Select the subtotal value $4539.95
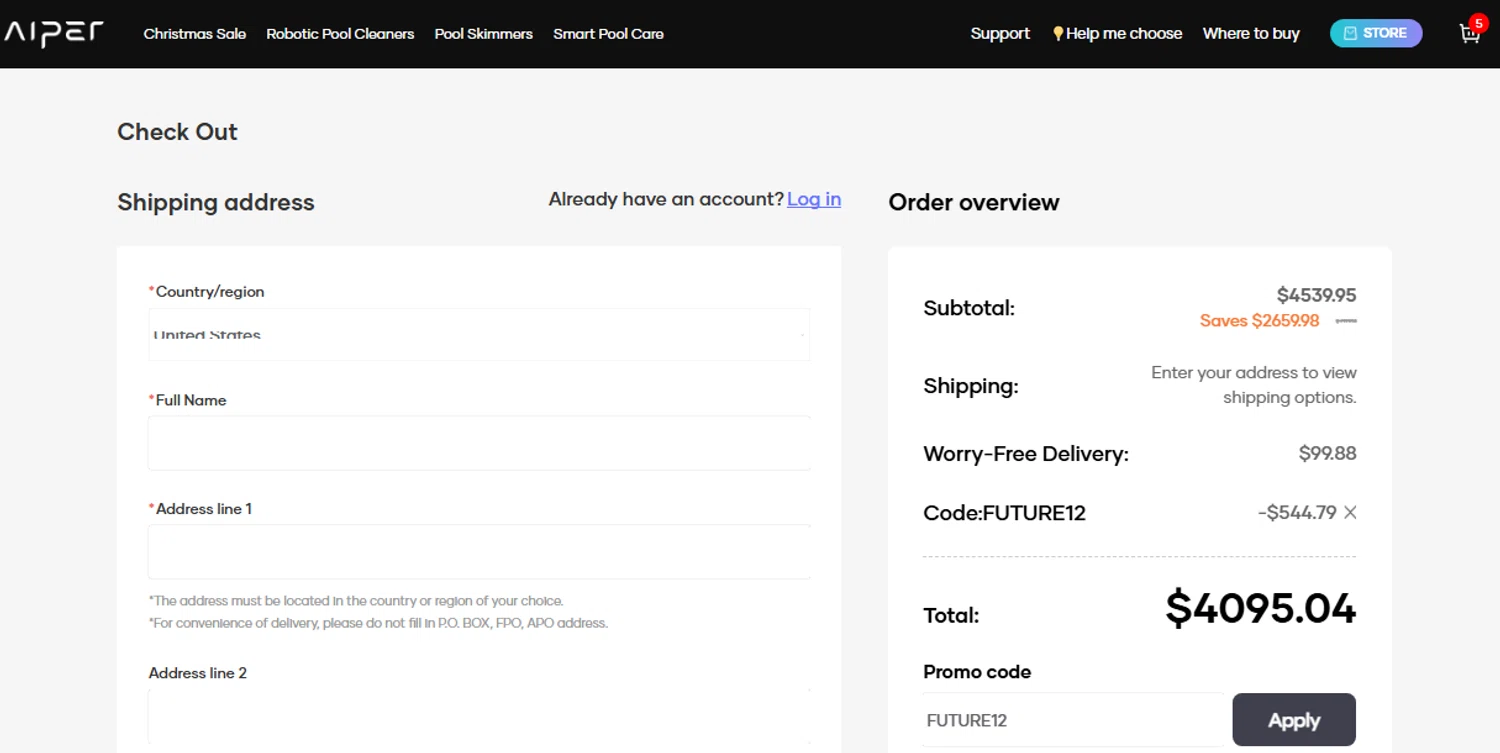Viewport: 1500px width, 753px height. pos(1317,295)
